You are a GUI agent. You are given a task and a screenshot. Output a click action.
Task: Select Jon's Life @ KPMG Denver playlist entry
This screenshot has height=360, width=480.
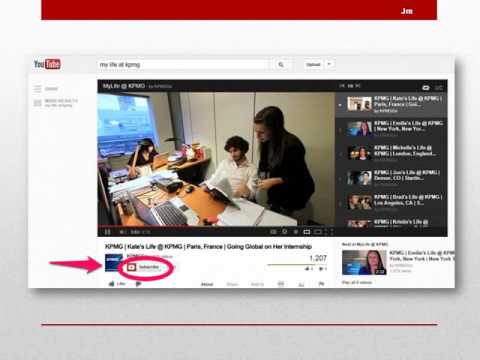(x=391, y=178)
